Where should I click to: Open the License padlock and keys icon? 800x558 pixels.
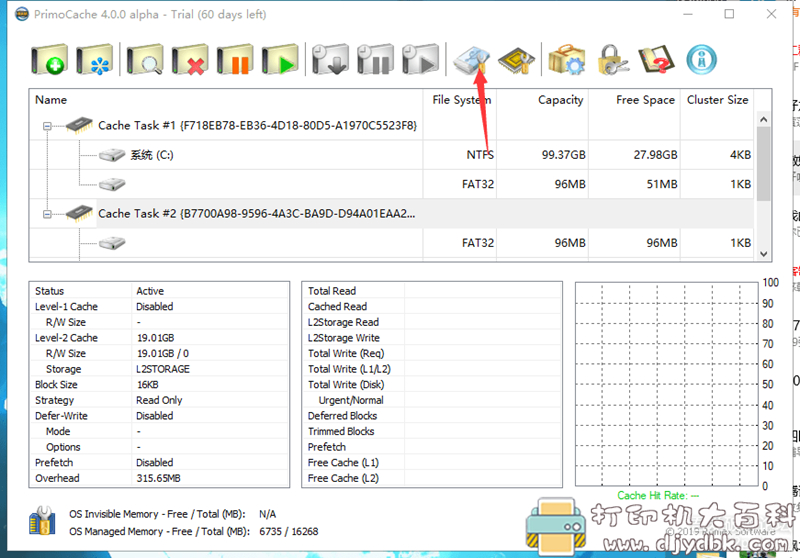pyautogui.click(x=612, y=59)
